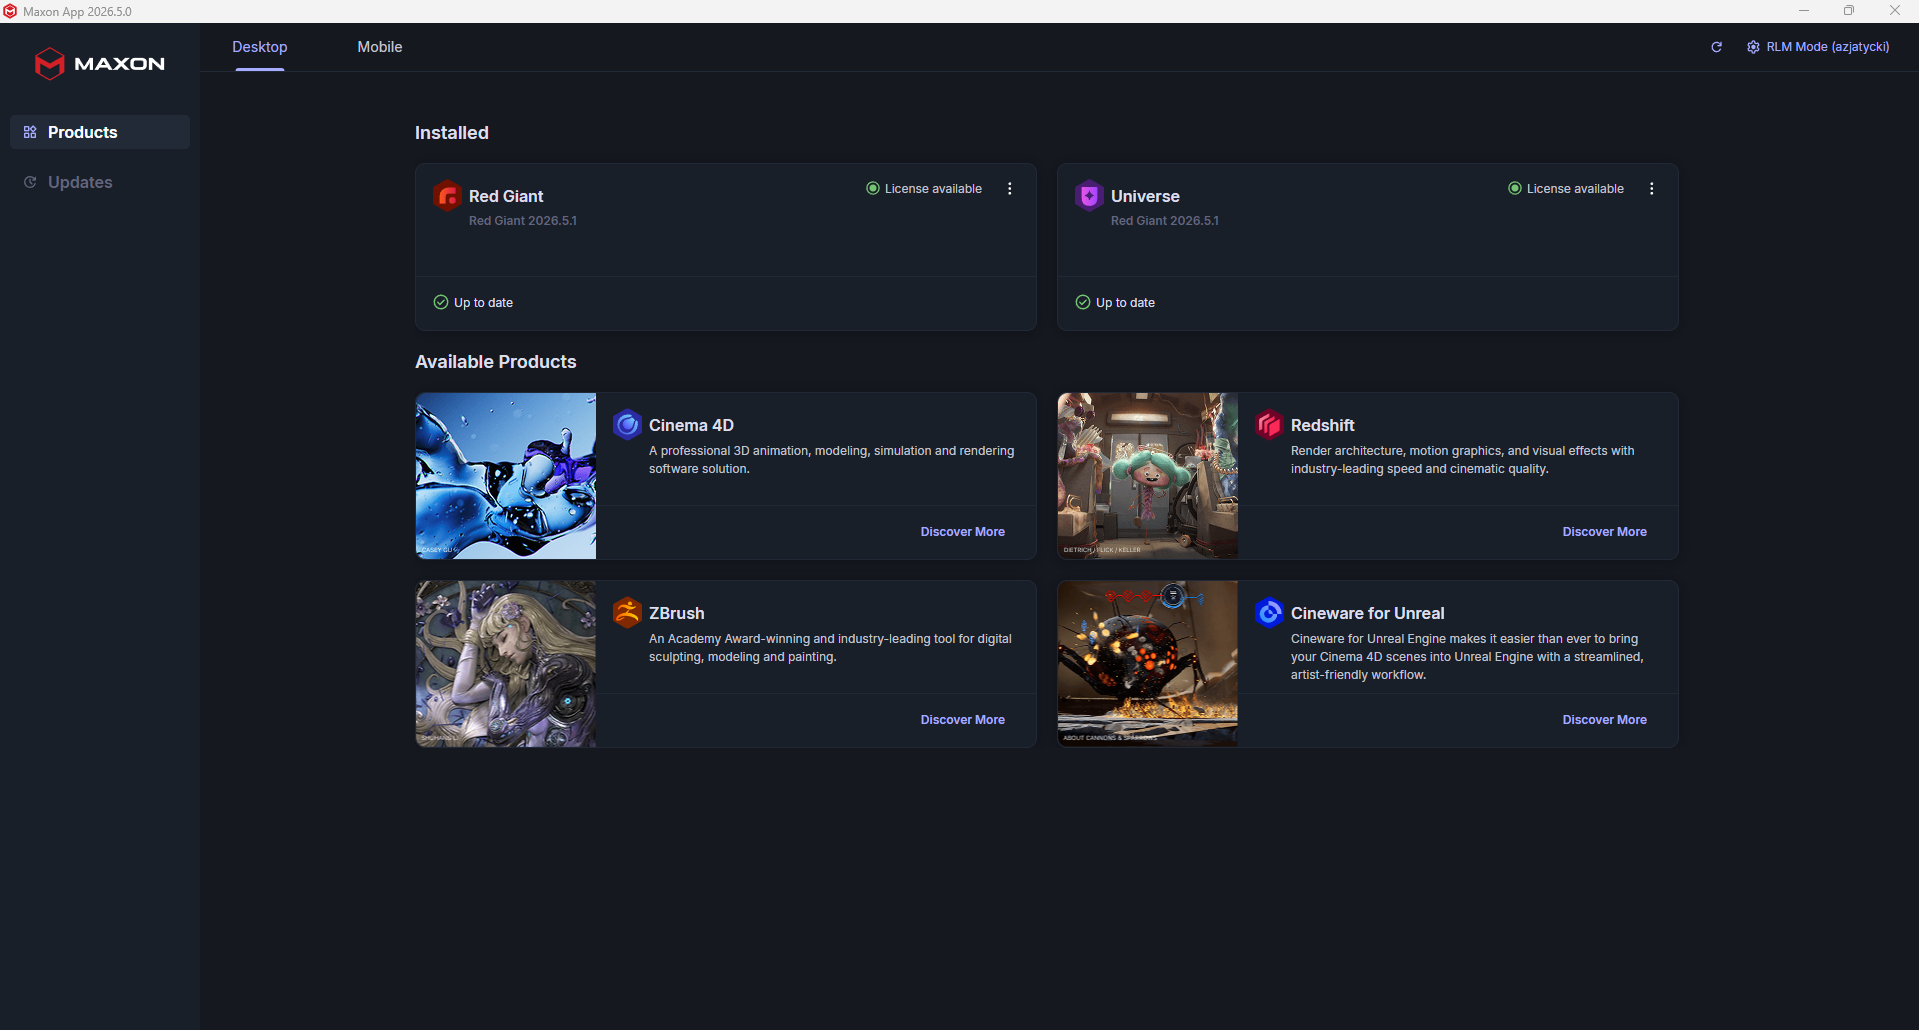Click the Cinema 4D title text

(x=691, y=425)
